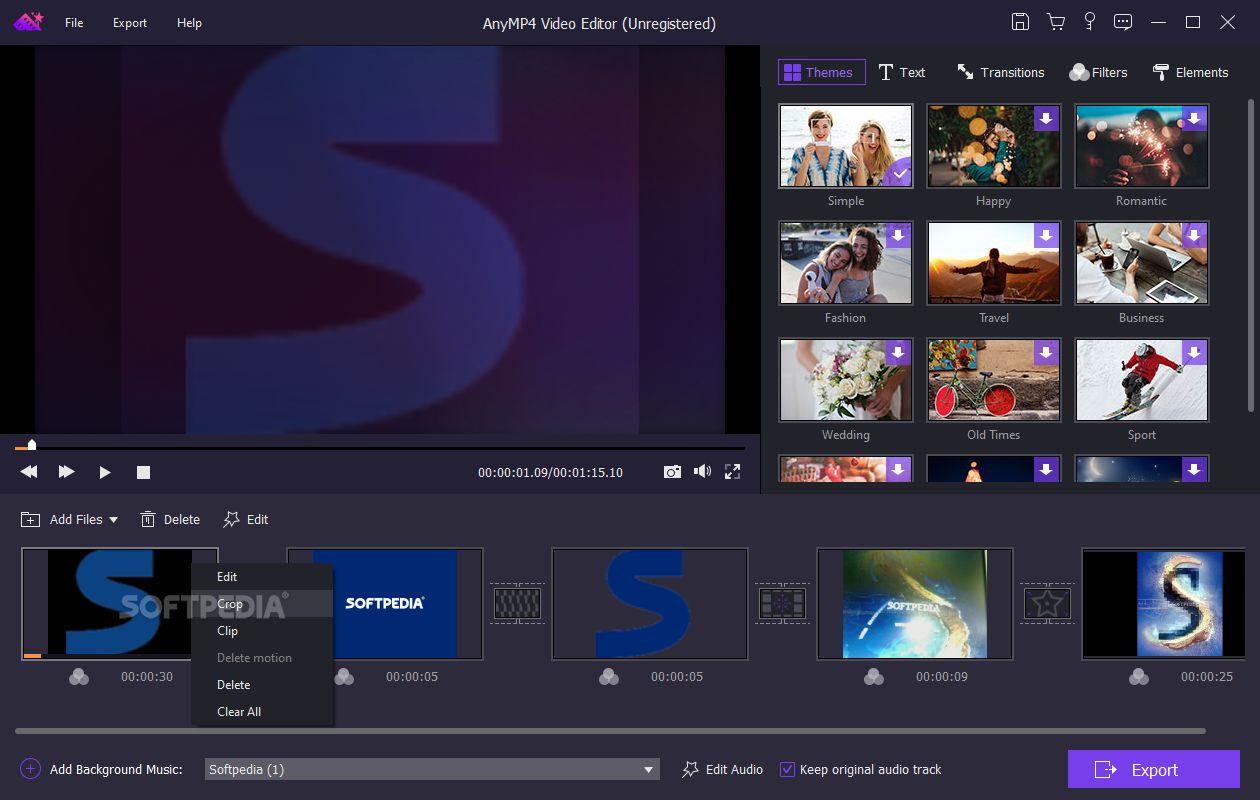The image size is (1260, 800).
Task: Select the Wedding theme thumbnail
Action: 845,380
